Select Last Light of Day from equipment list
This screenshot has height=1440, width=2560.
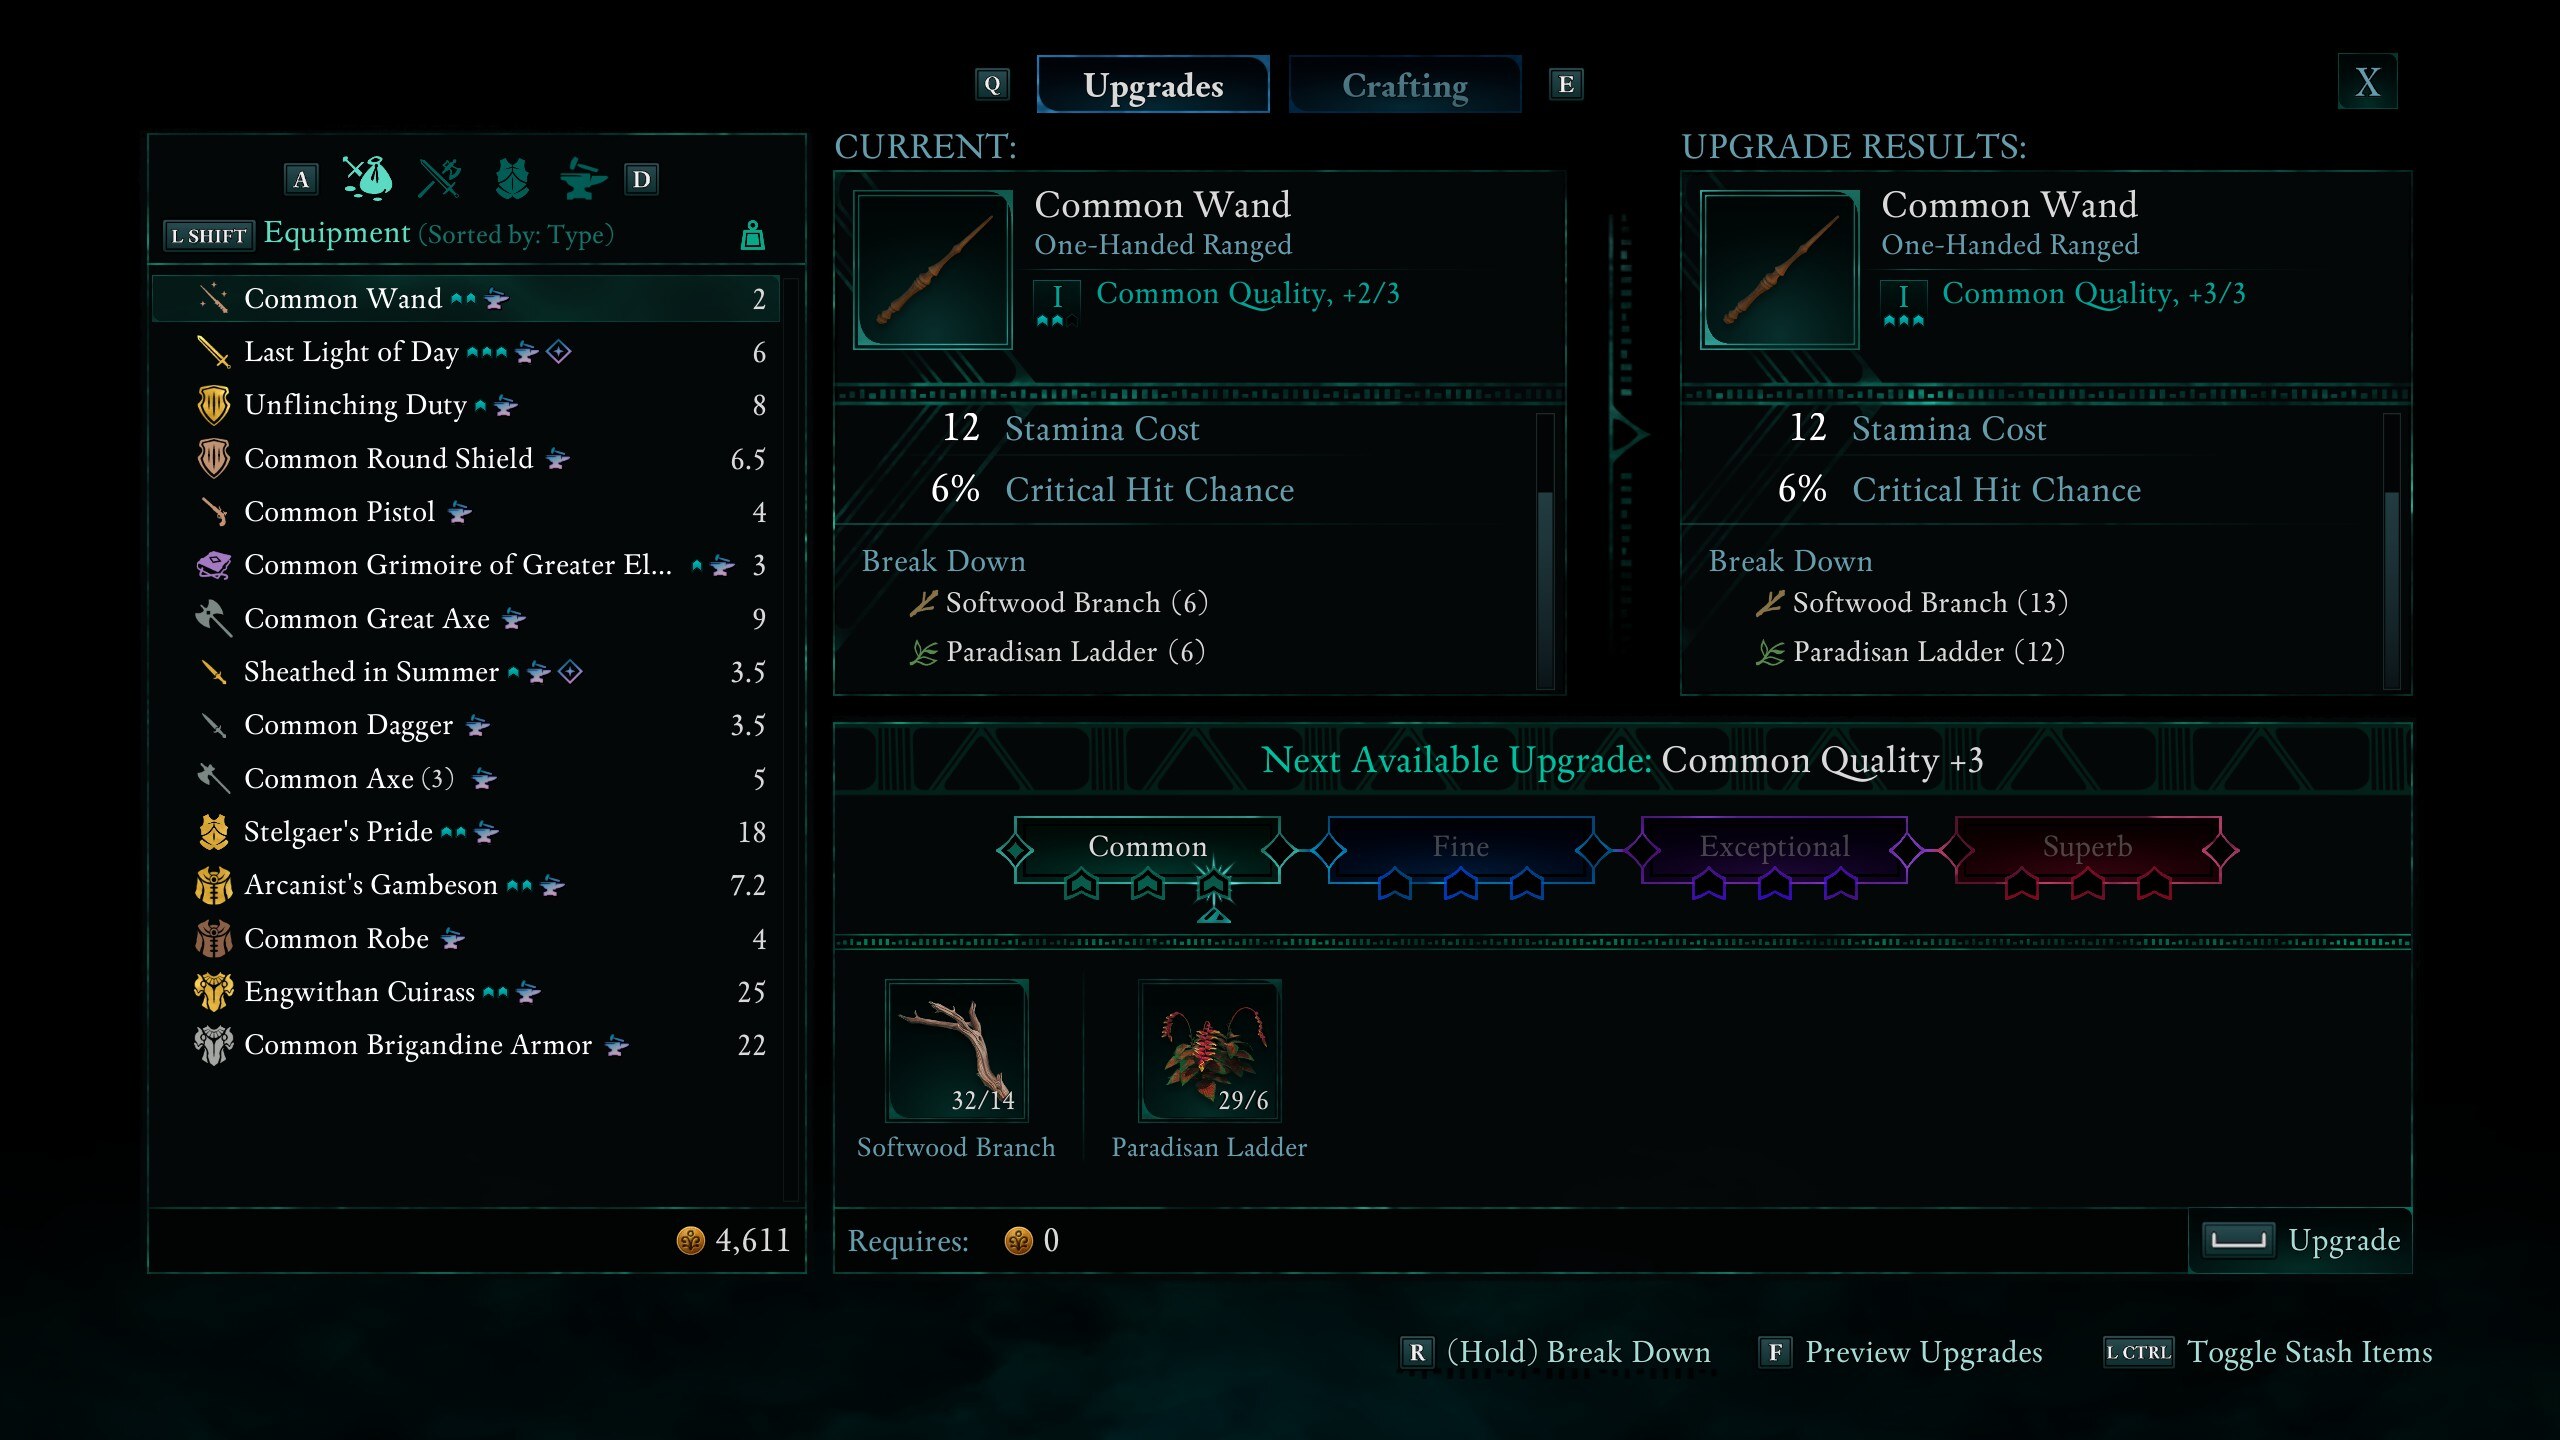(352, 352)
